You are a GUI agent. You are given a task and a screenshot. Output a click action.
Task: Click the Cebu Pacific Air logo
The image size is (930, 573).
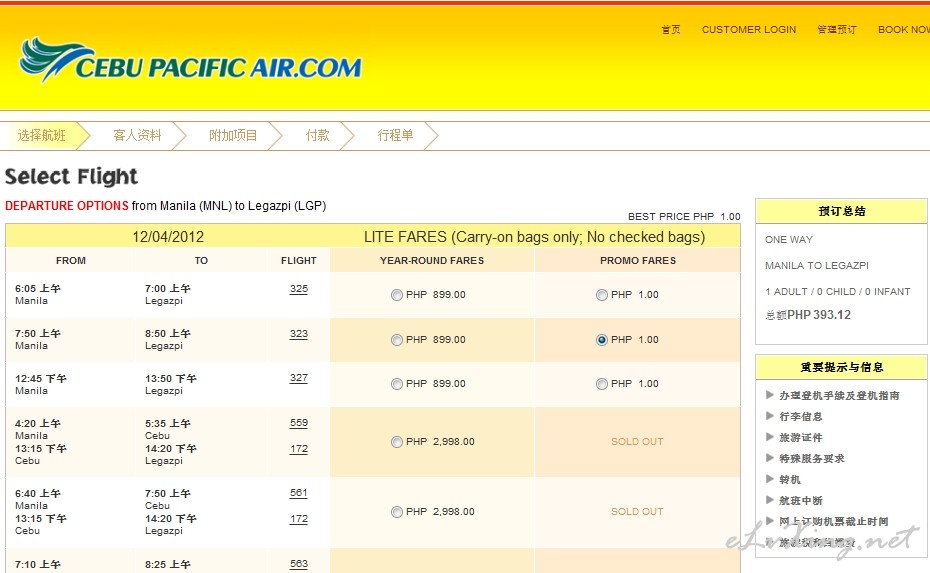pyautogui.click(x=190, y=61)
